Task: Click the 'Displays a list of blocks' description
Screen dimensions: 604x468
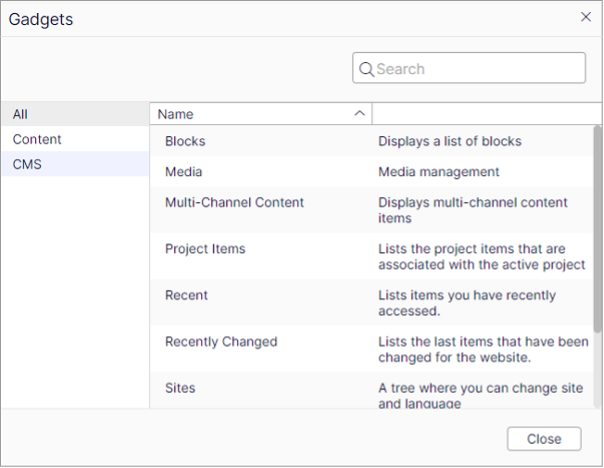Action: (x=449, y=141)
